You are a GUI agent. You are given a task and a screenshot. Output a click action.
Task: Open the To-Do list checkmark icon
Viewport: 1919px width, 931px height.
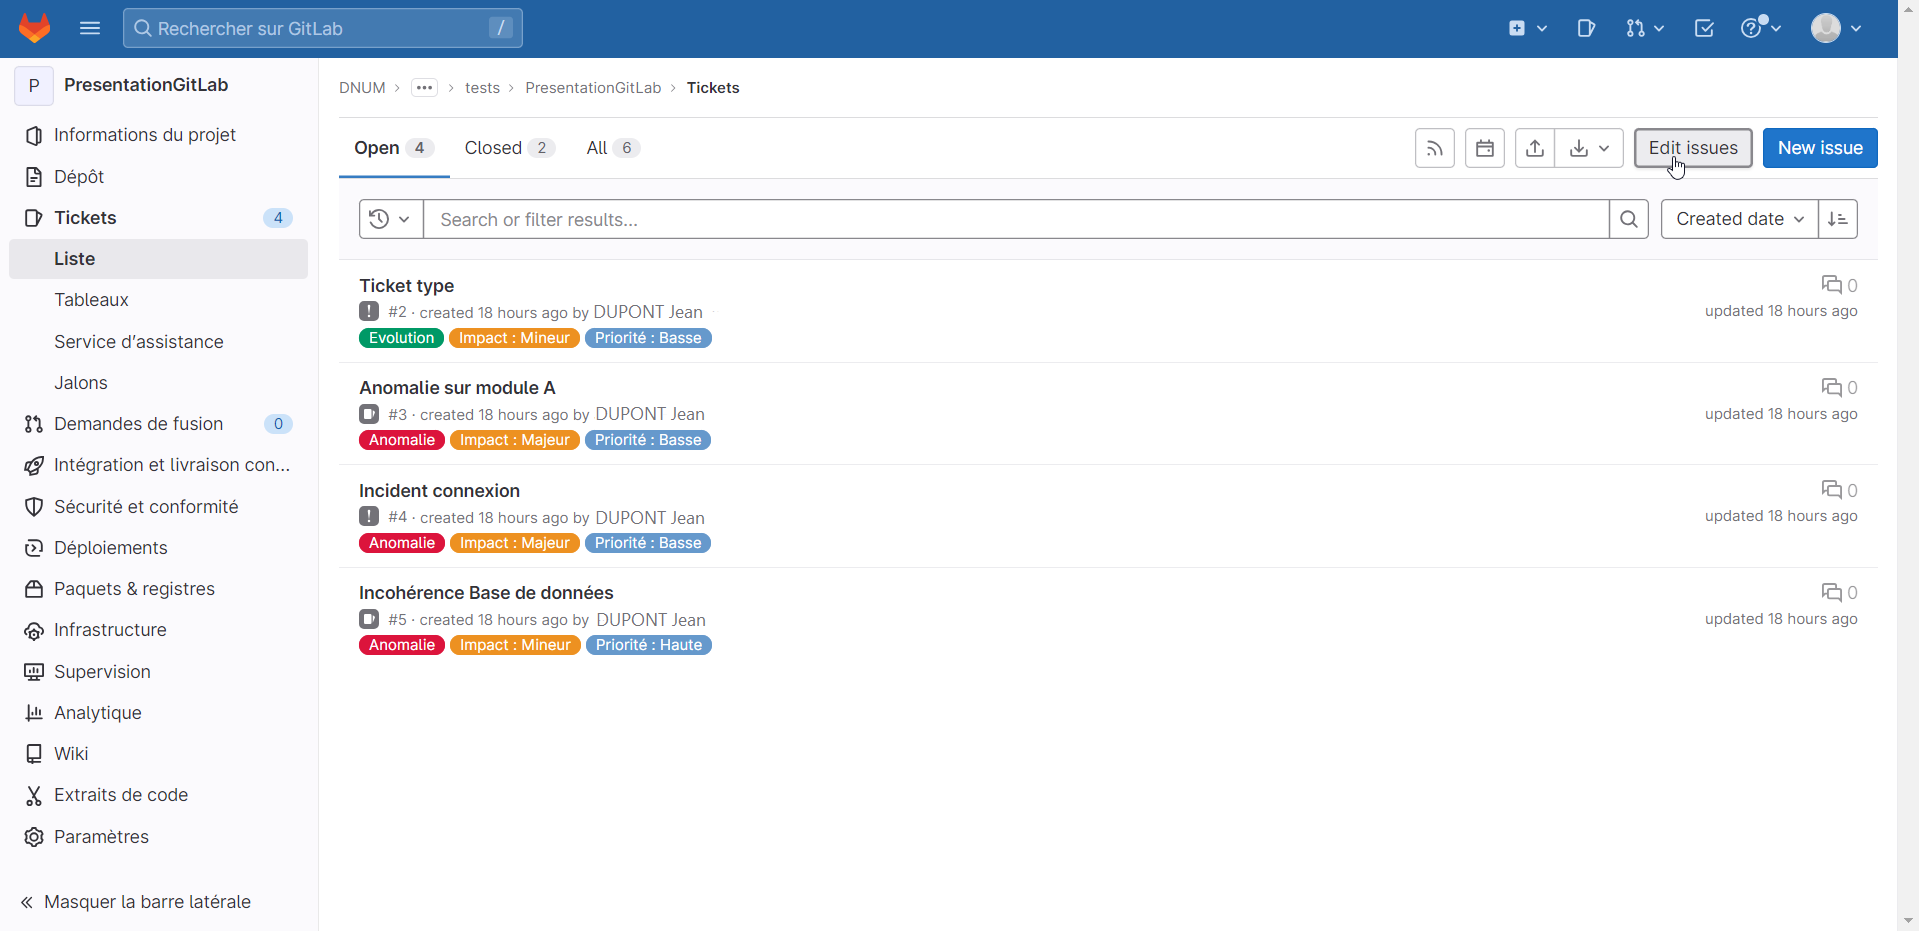coord(1704,28)
